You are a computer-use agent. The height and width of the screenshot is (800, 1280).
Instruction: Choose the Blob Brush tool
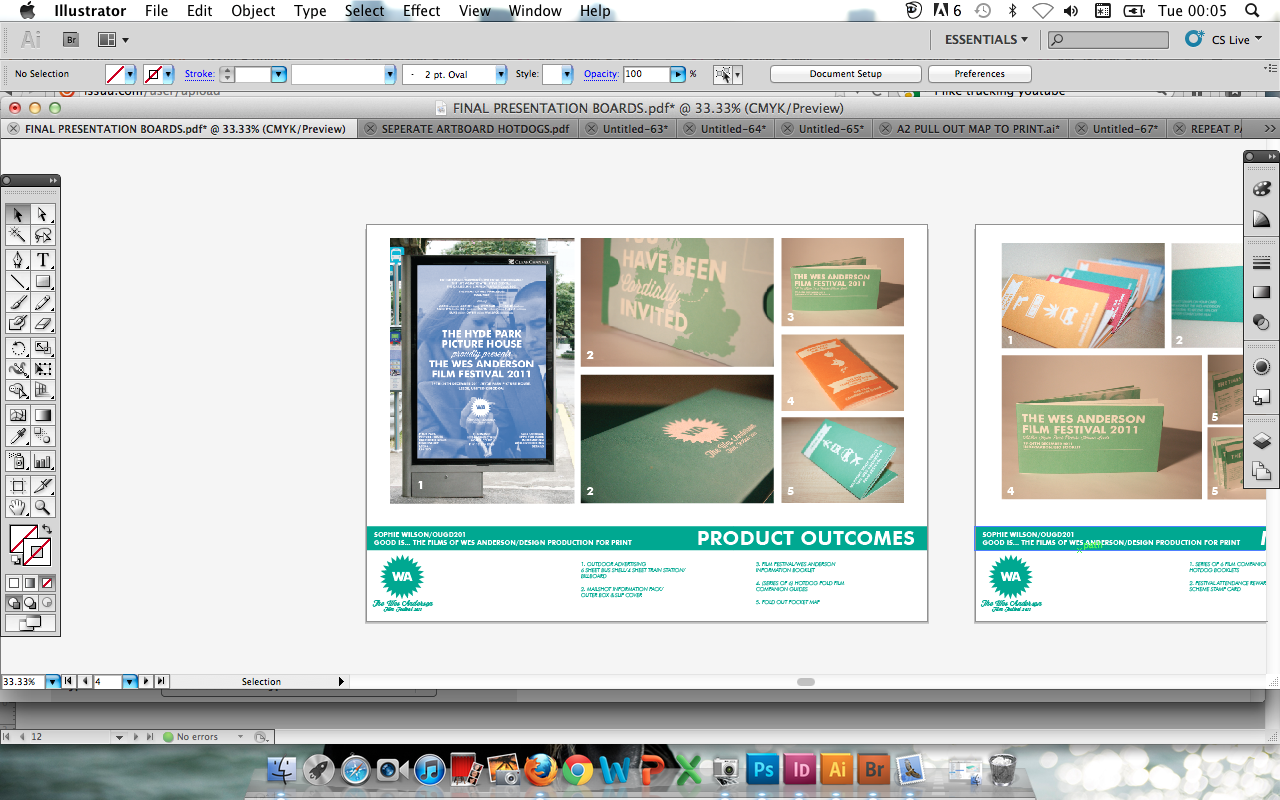(18, 323)
